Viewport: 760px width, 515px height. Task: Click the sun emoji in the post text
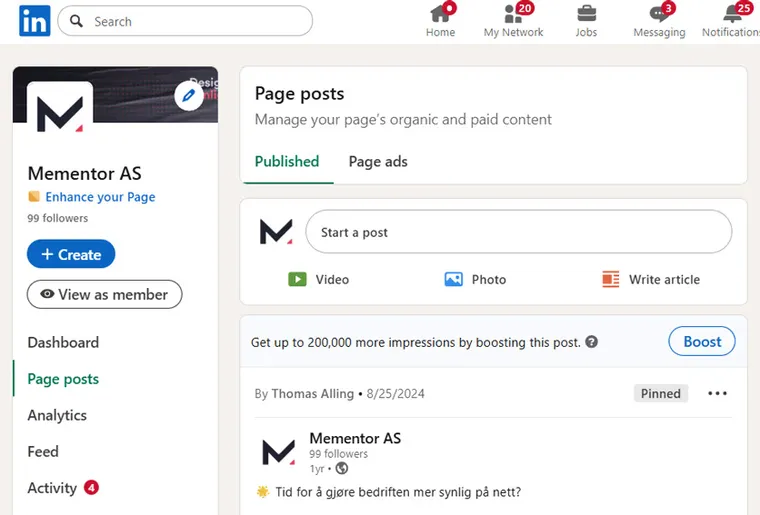pyautogui.click(x=262, y=492)
